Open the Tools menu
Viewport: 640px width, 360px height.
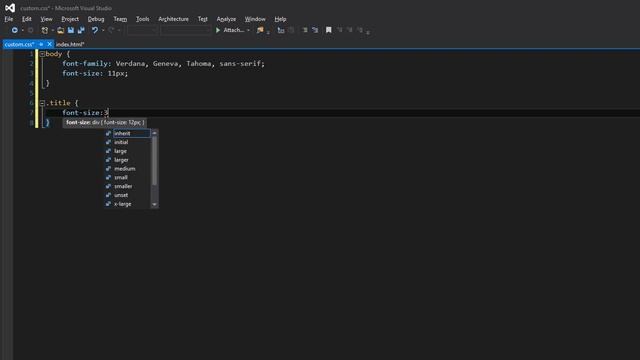point(142,19)
